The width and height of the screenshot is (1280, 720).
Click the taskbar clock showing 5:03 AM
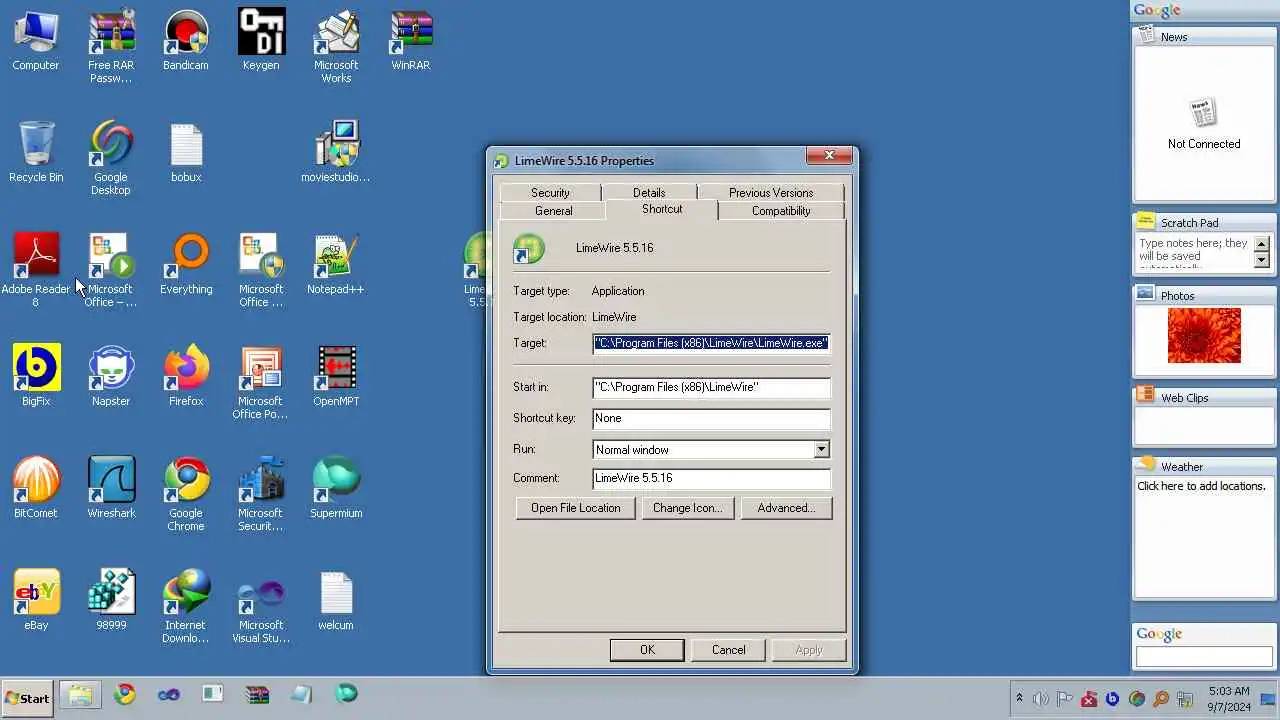coord(1228,699)
